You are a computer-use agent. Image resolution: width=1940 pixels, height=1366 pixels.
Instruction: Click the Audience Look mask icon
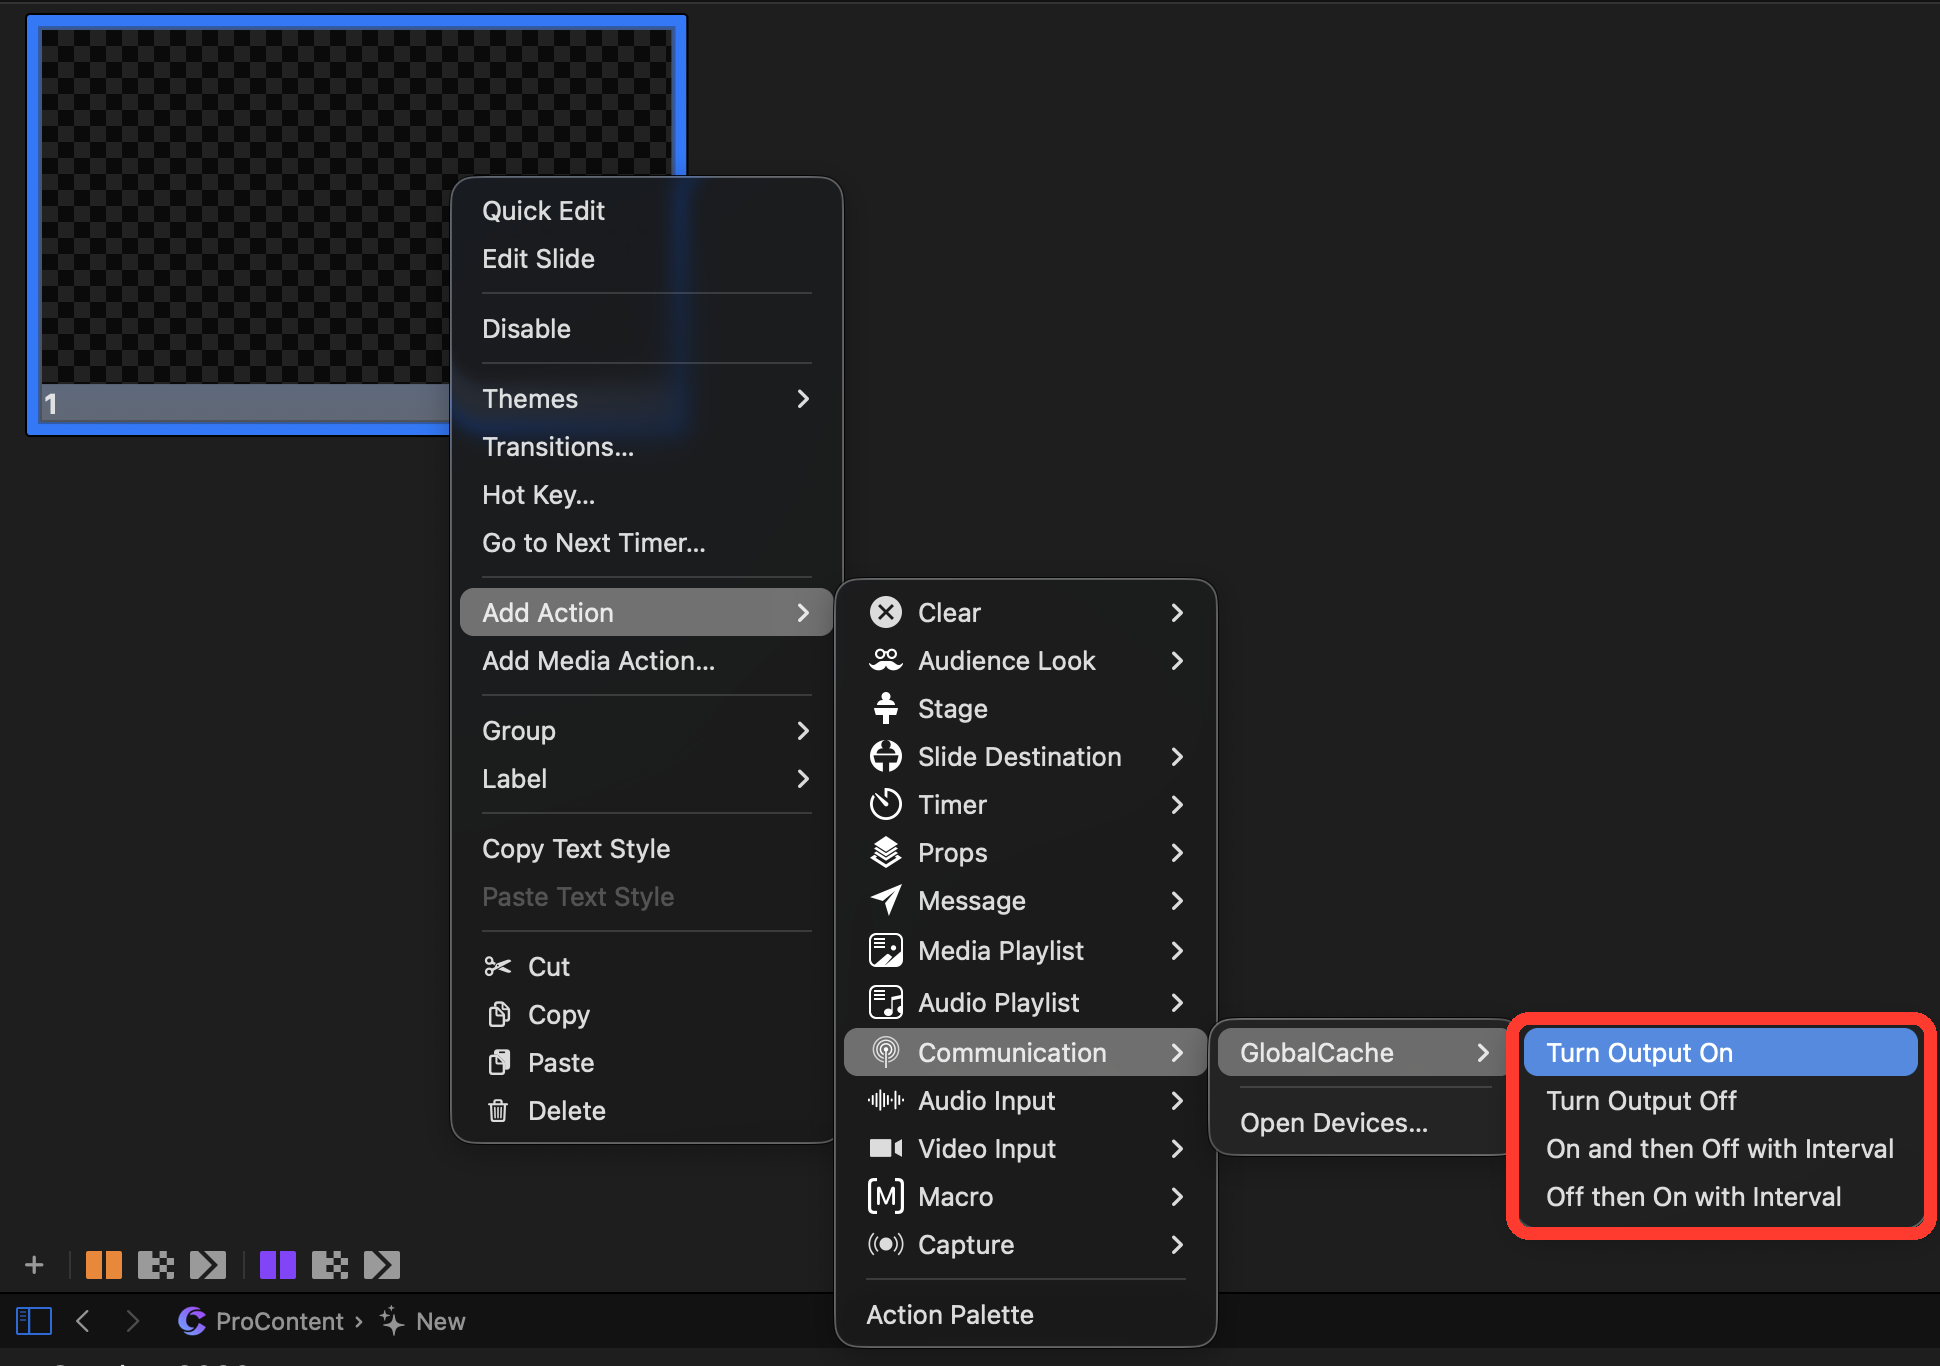pos(885,660)
